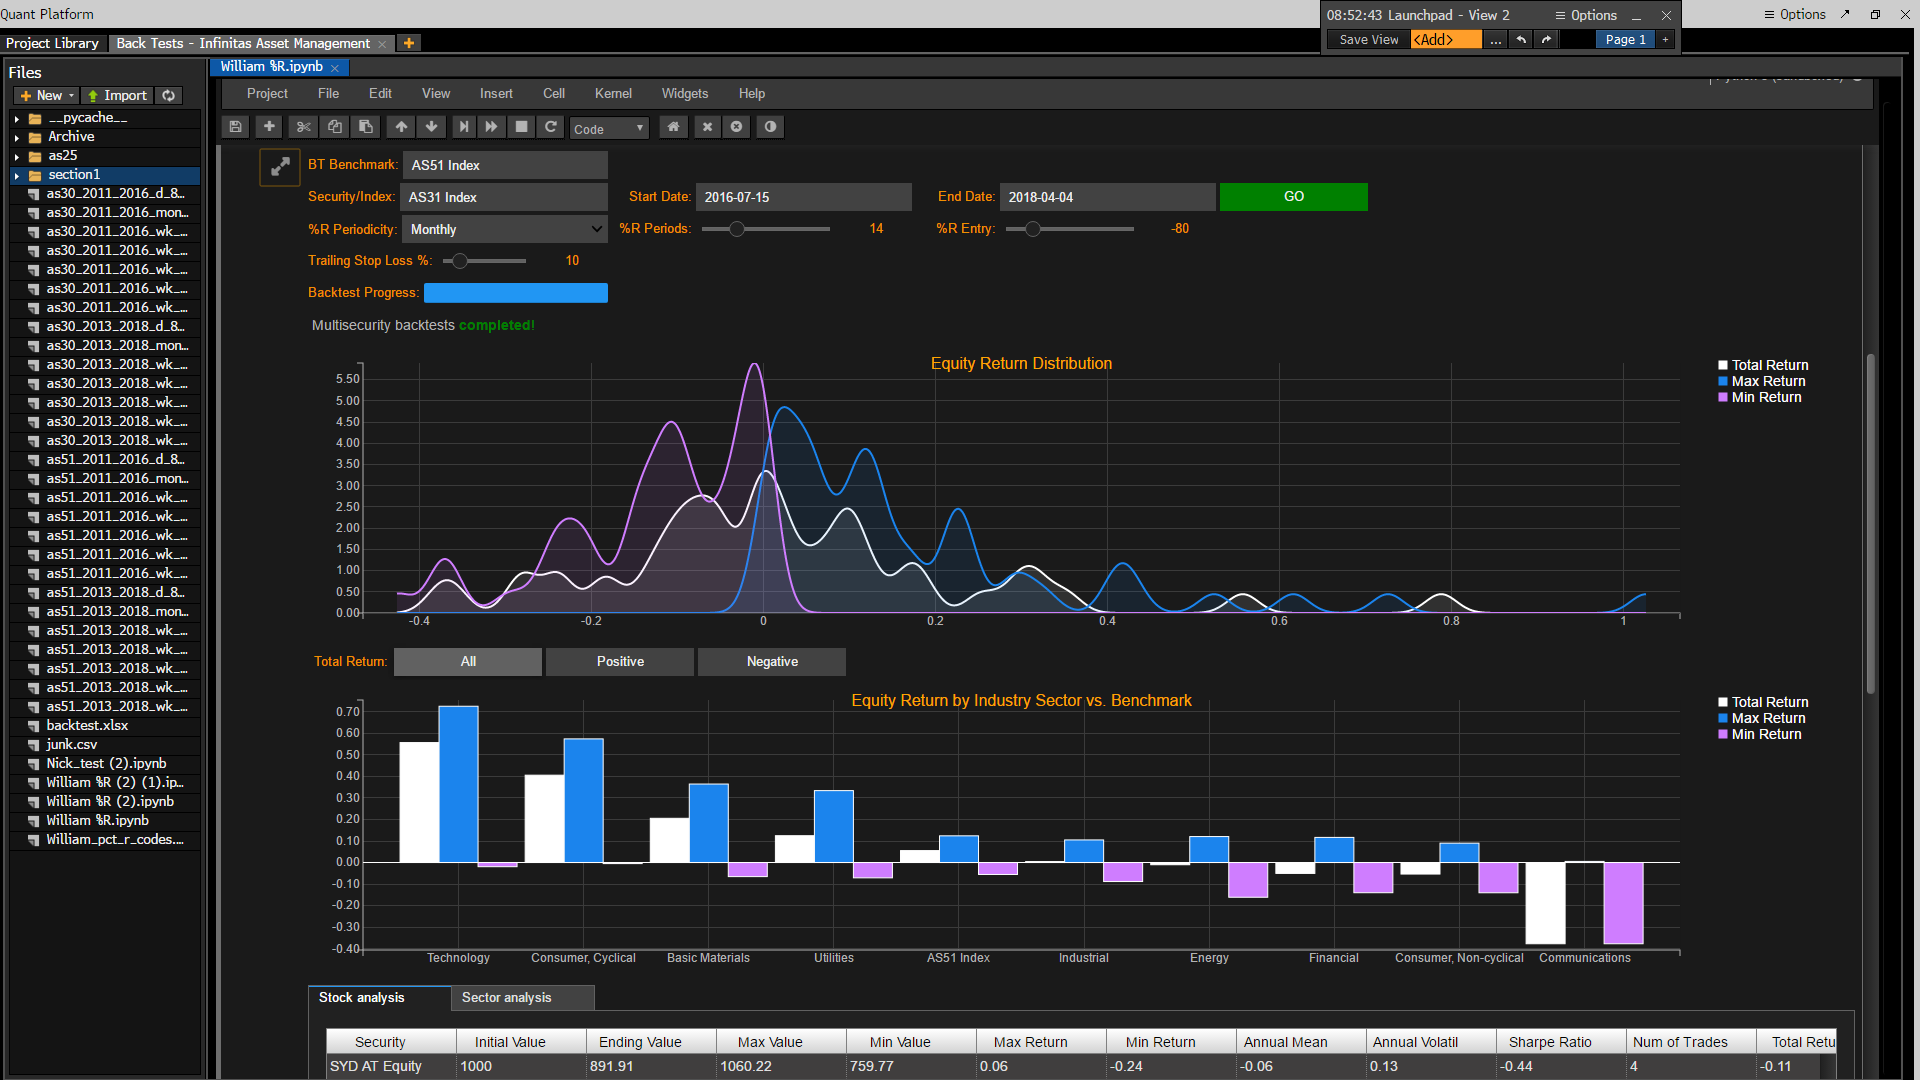Expand the Archive folder in Files
Screen dimensions: 1920x1080
[x=17, y=137]
